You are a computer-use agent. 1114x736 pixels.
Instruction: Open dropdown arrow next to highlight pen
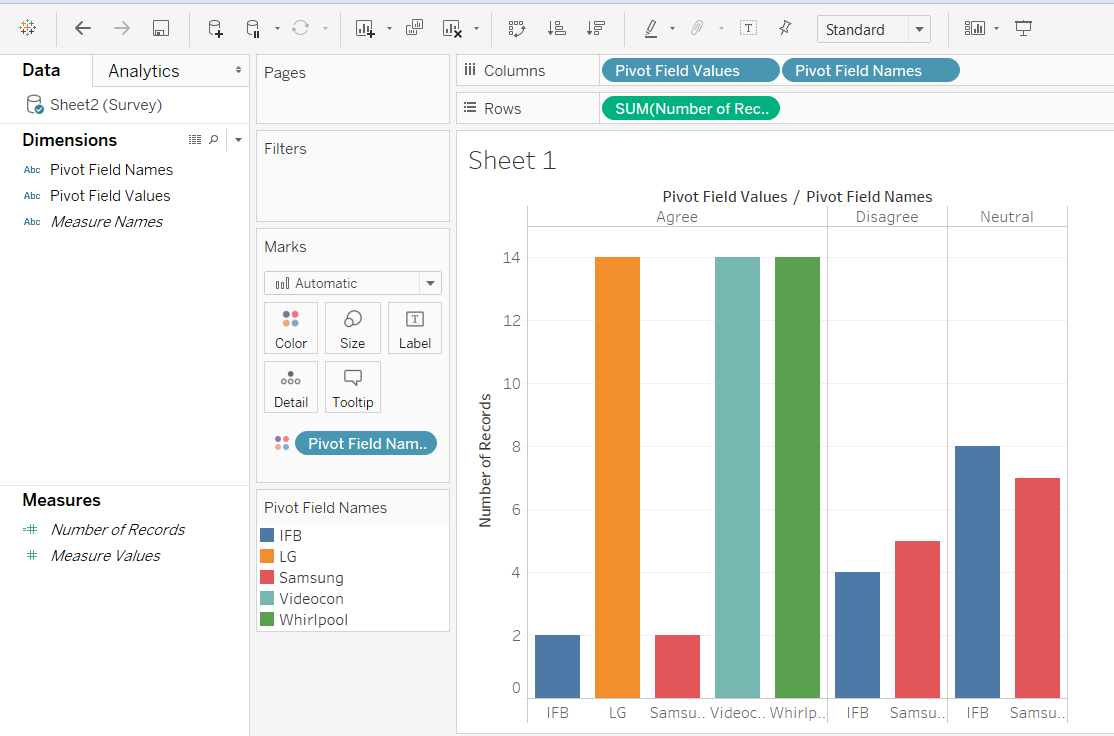pos(672,28)
